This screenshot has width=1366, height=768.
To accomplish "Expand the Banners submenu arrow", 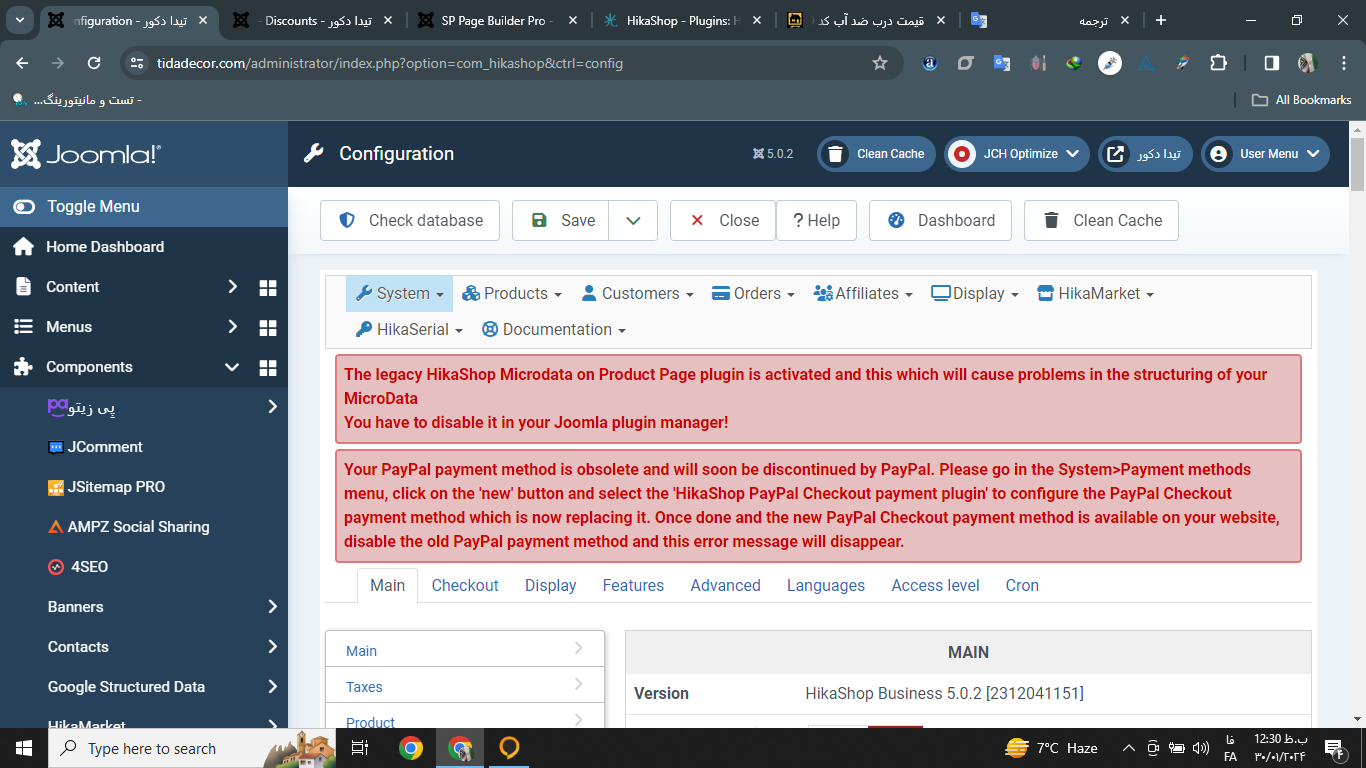I will pyautogui.click(x=272, y=607).
